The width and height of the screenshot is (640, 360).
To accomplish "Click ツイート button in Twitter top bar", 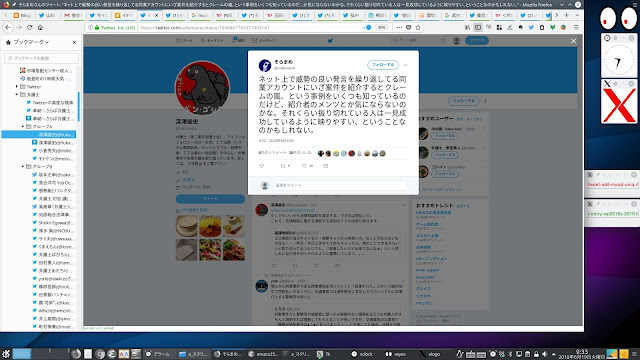I will tap(477, 40).
